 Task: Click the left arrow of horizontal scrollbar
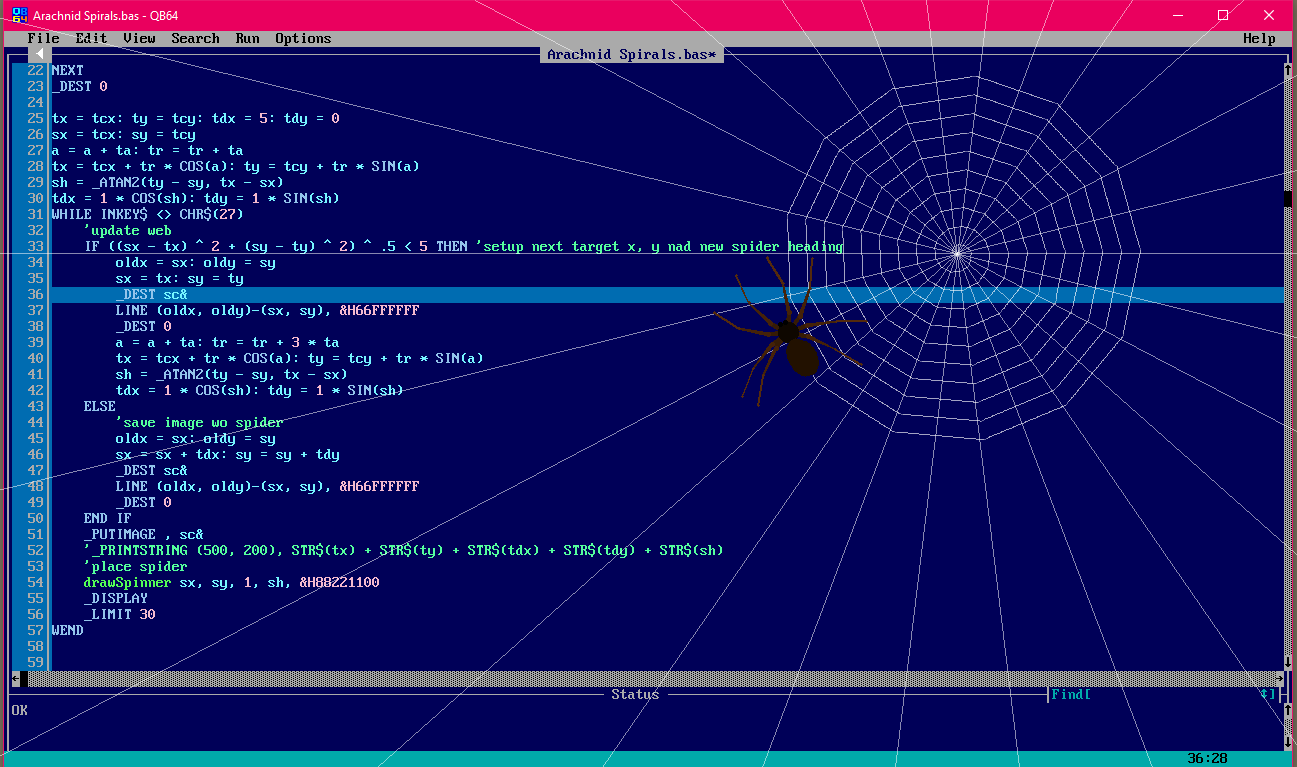(x=16, y=679)
